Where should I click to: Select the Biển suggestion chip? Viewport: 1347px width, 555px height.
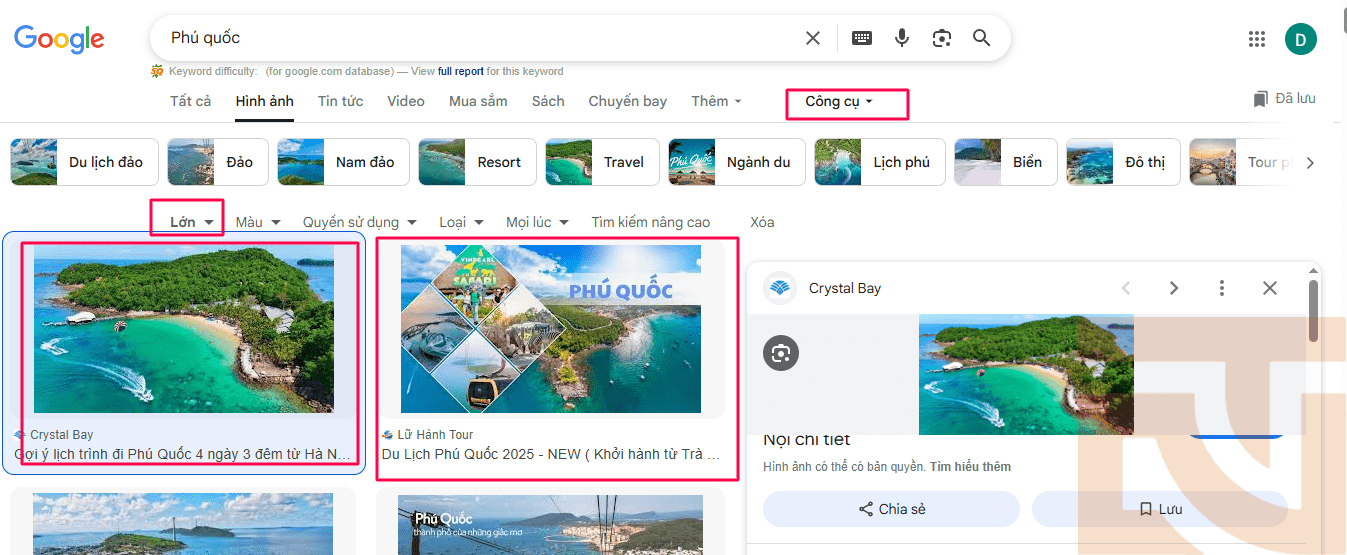[x=1005, y=162]
